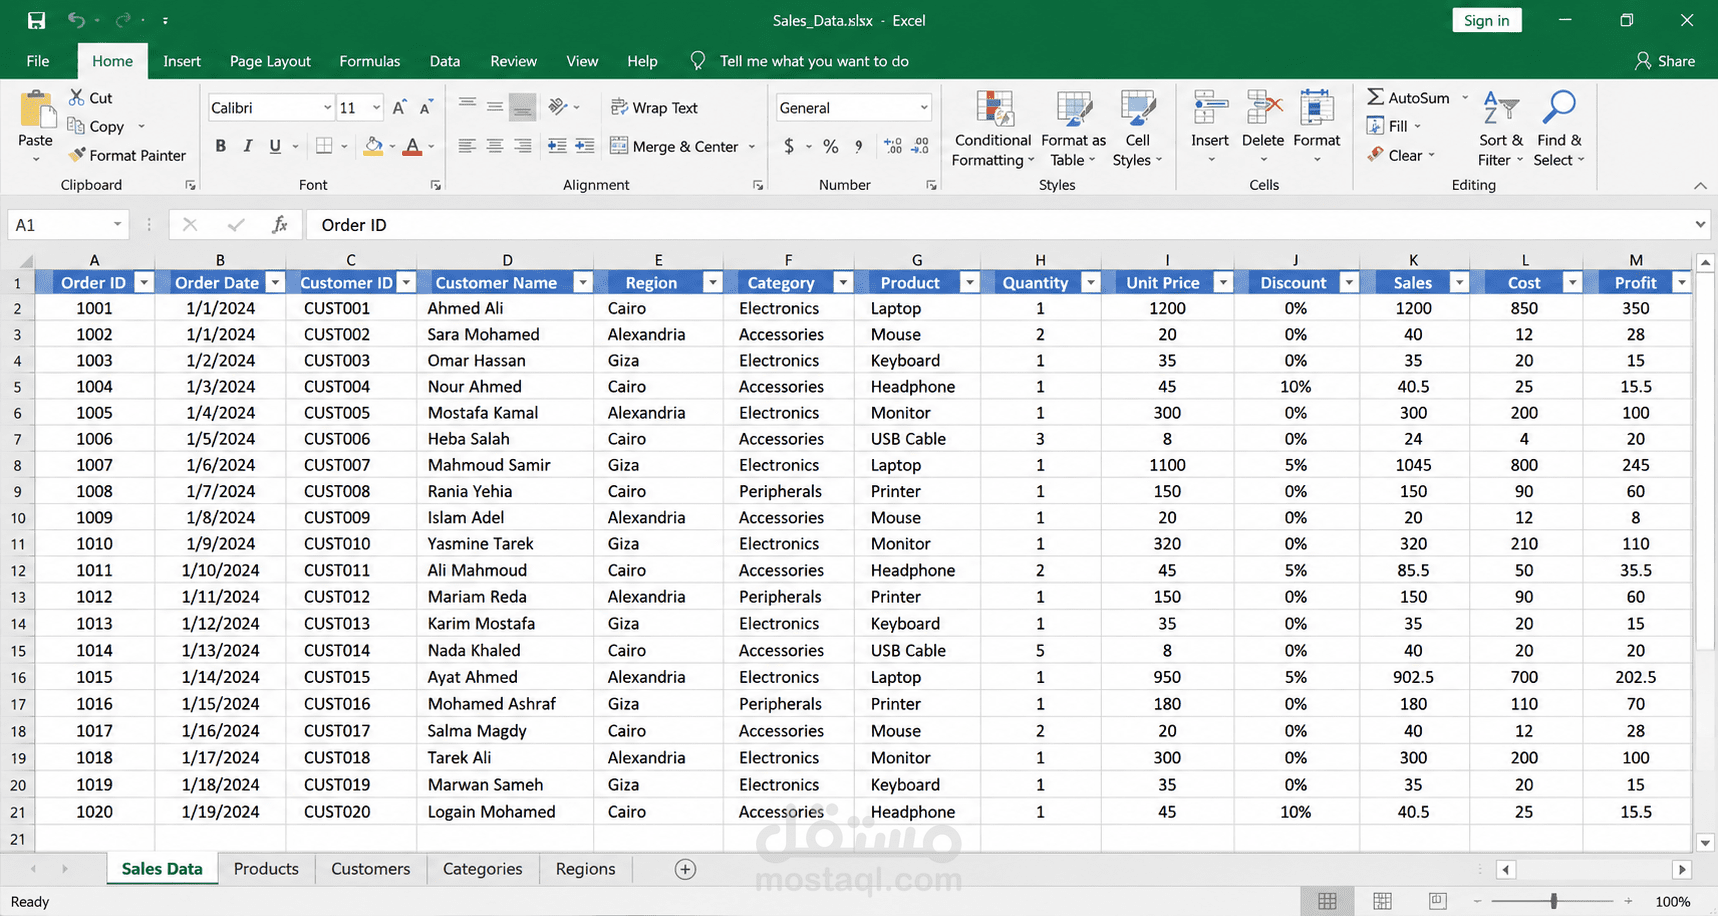The image size is (1718, 916).
Task: Open the font size 11 dropdown
Action: pyautogui.click(x=376, y=107)
